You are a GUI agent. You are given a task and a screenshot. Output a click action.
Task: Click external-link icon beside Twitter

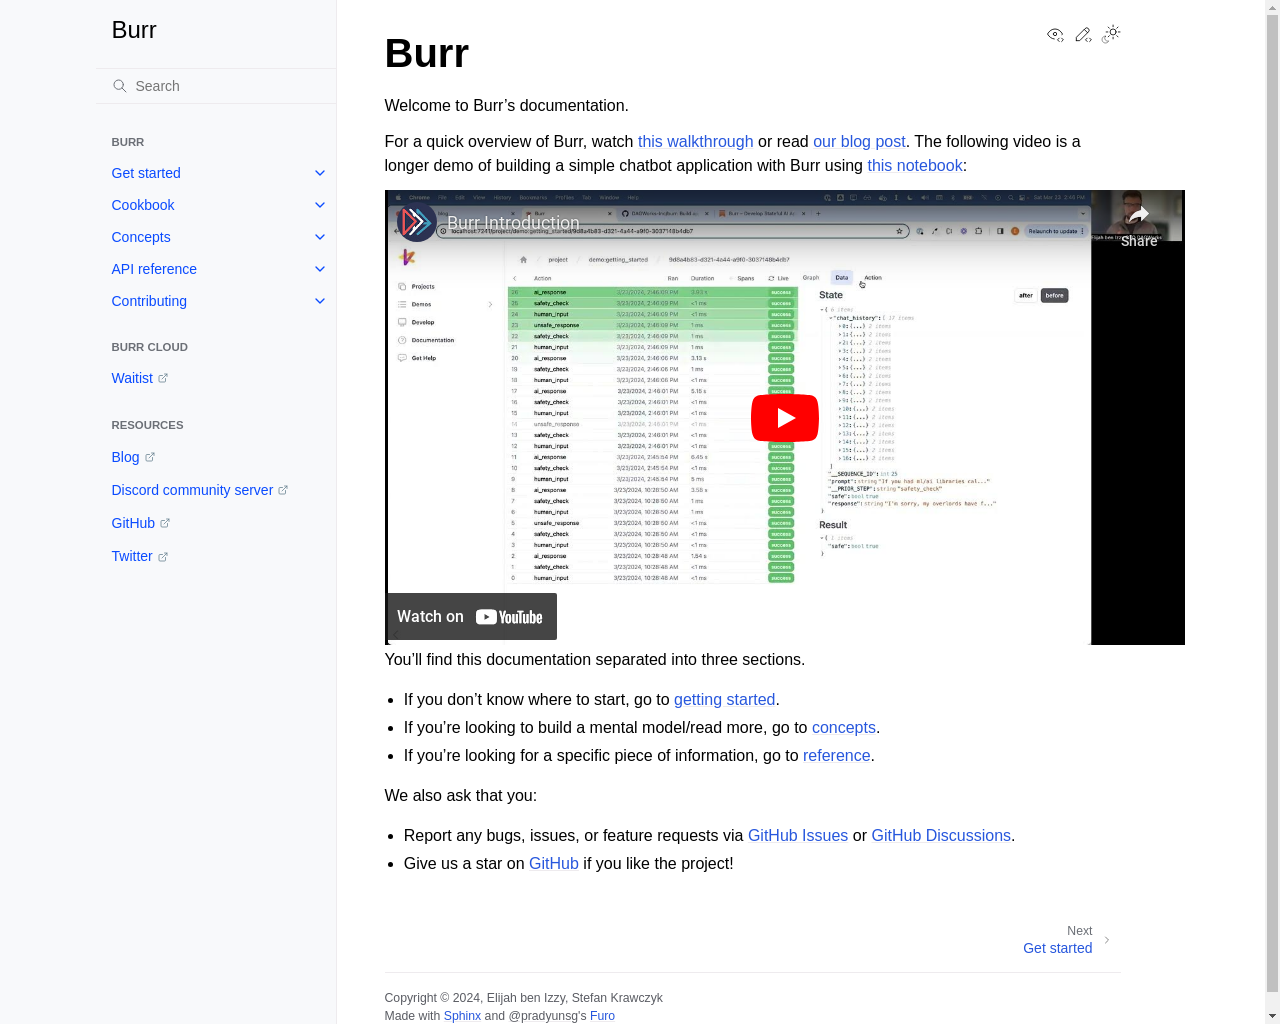pos(163,556)
